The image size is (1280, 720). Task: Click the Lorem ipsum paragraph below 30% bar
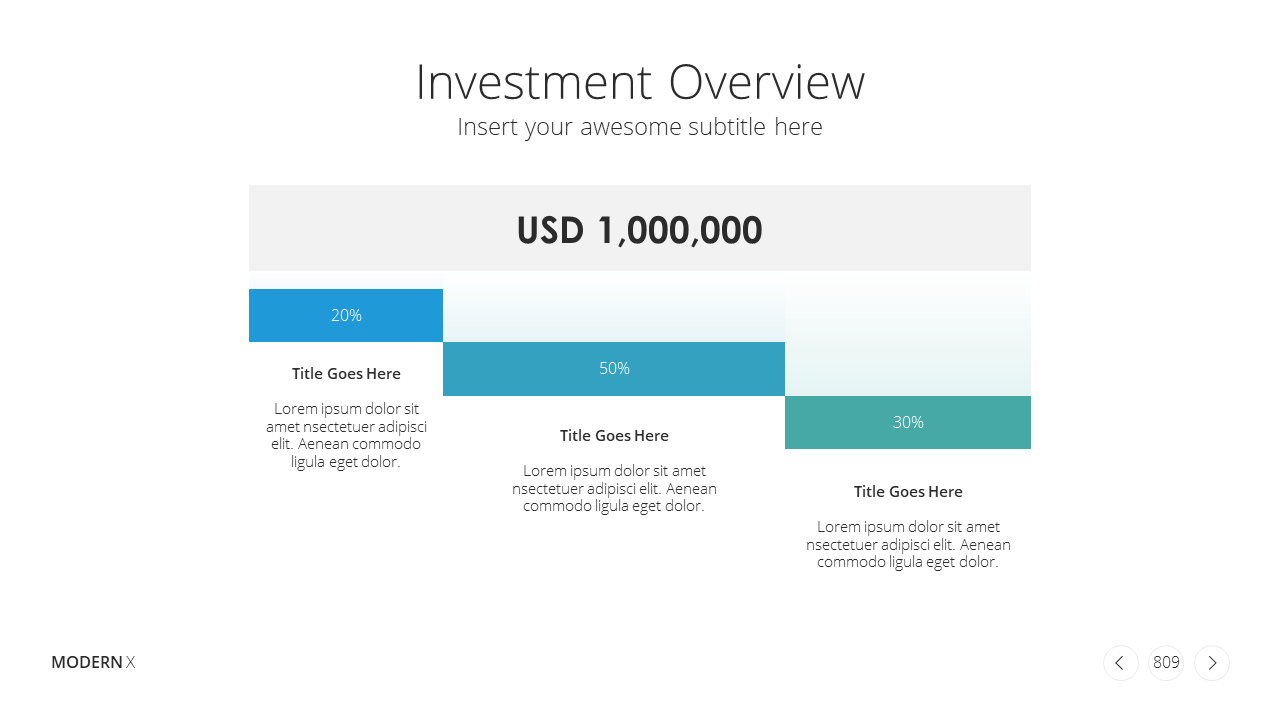pos(908,544)
